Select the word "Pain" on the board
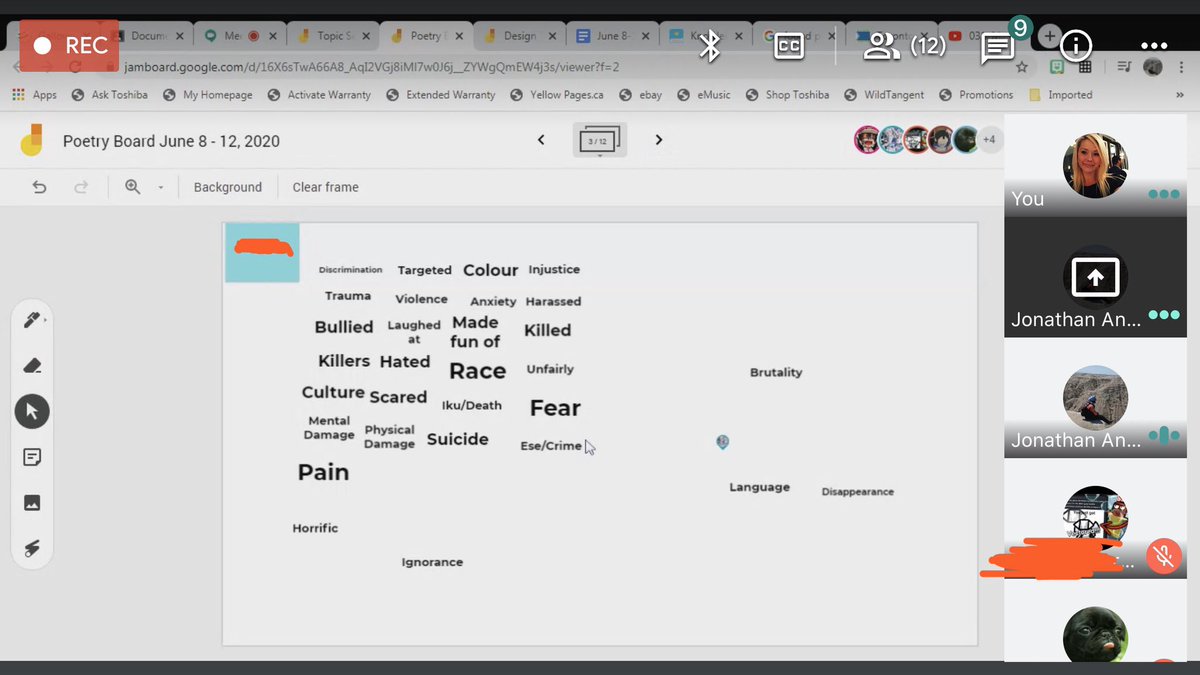 point(323,472)
